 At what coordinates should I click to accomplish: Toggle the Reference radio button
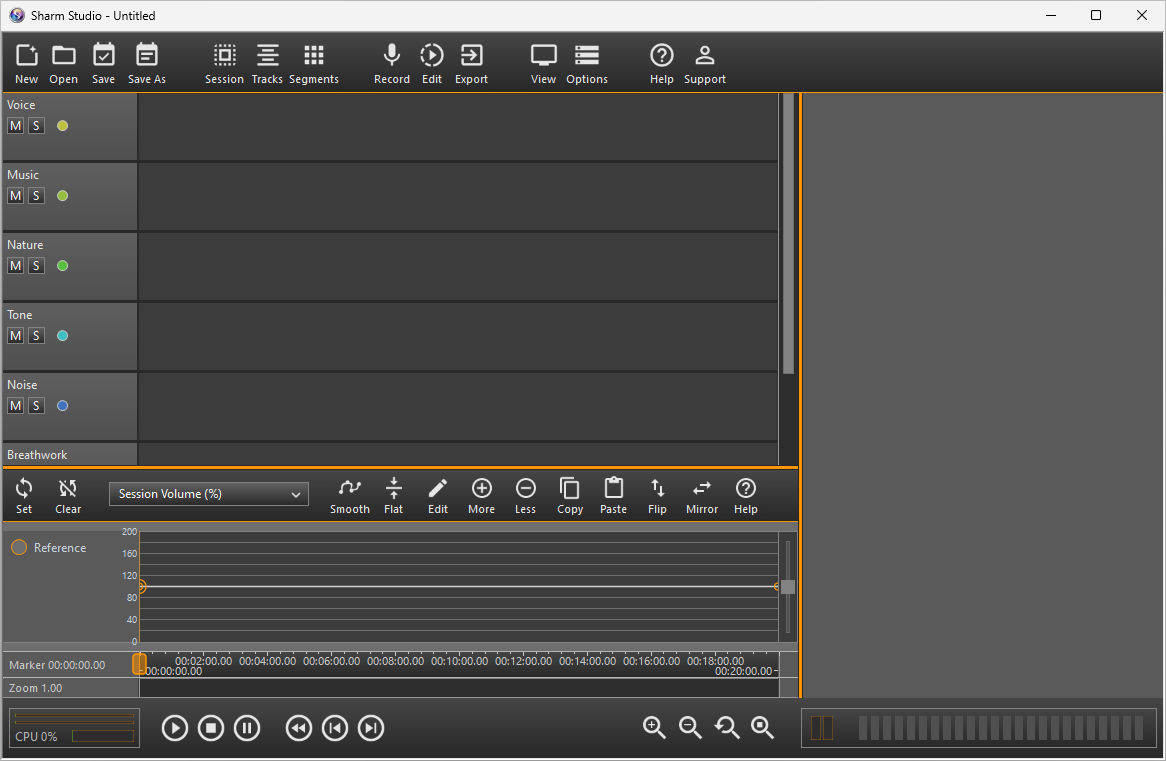19,548
